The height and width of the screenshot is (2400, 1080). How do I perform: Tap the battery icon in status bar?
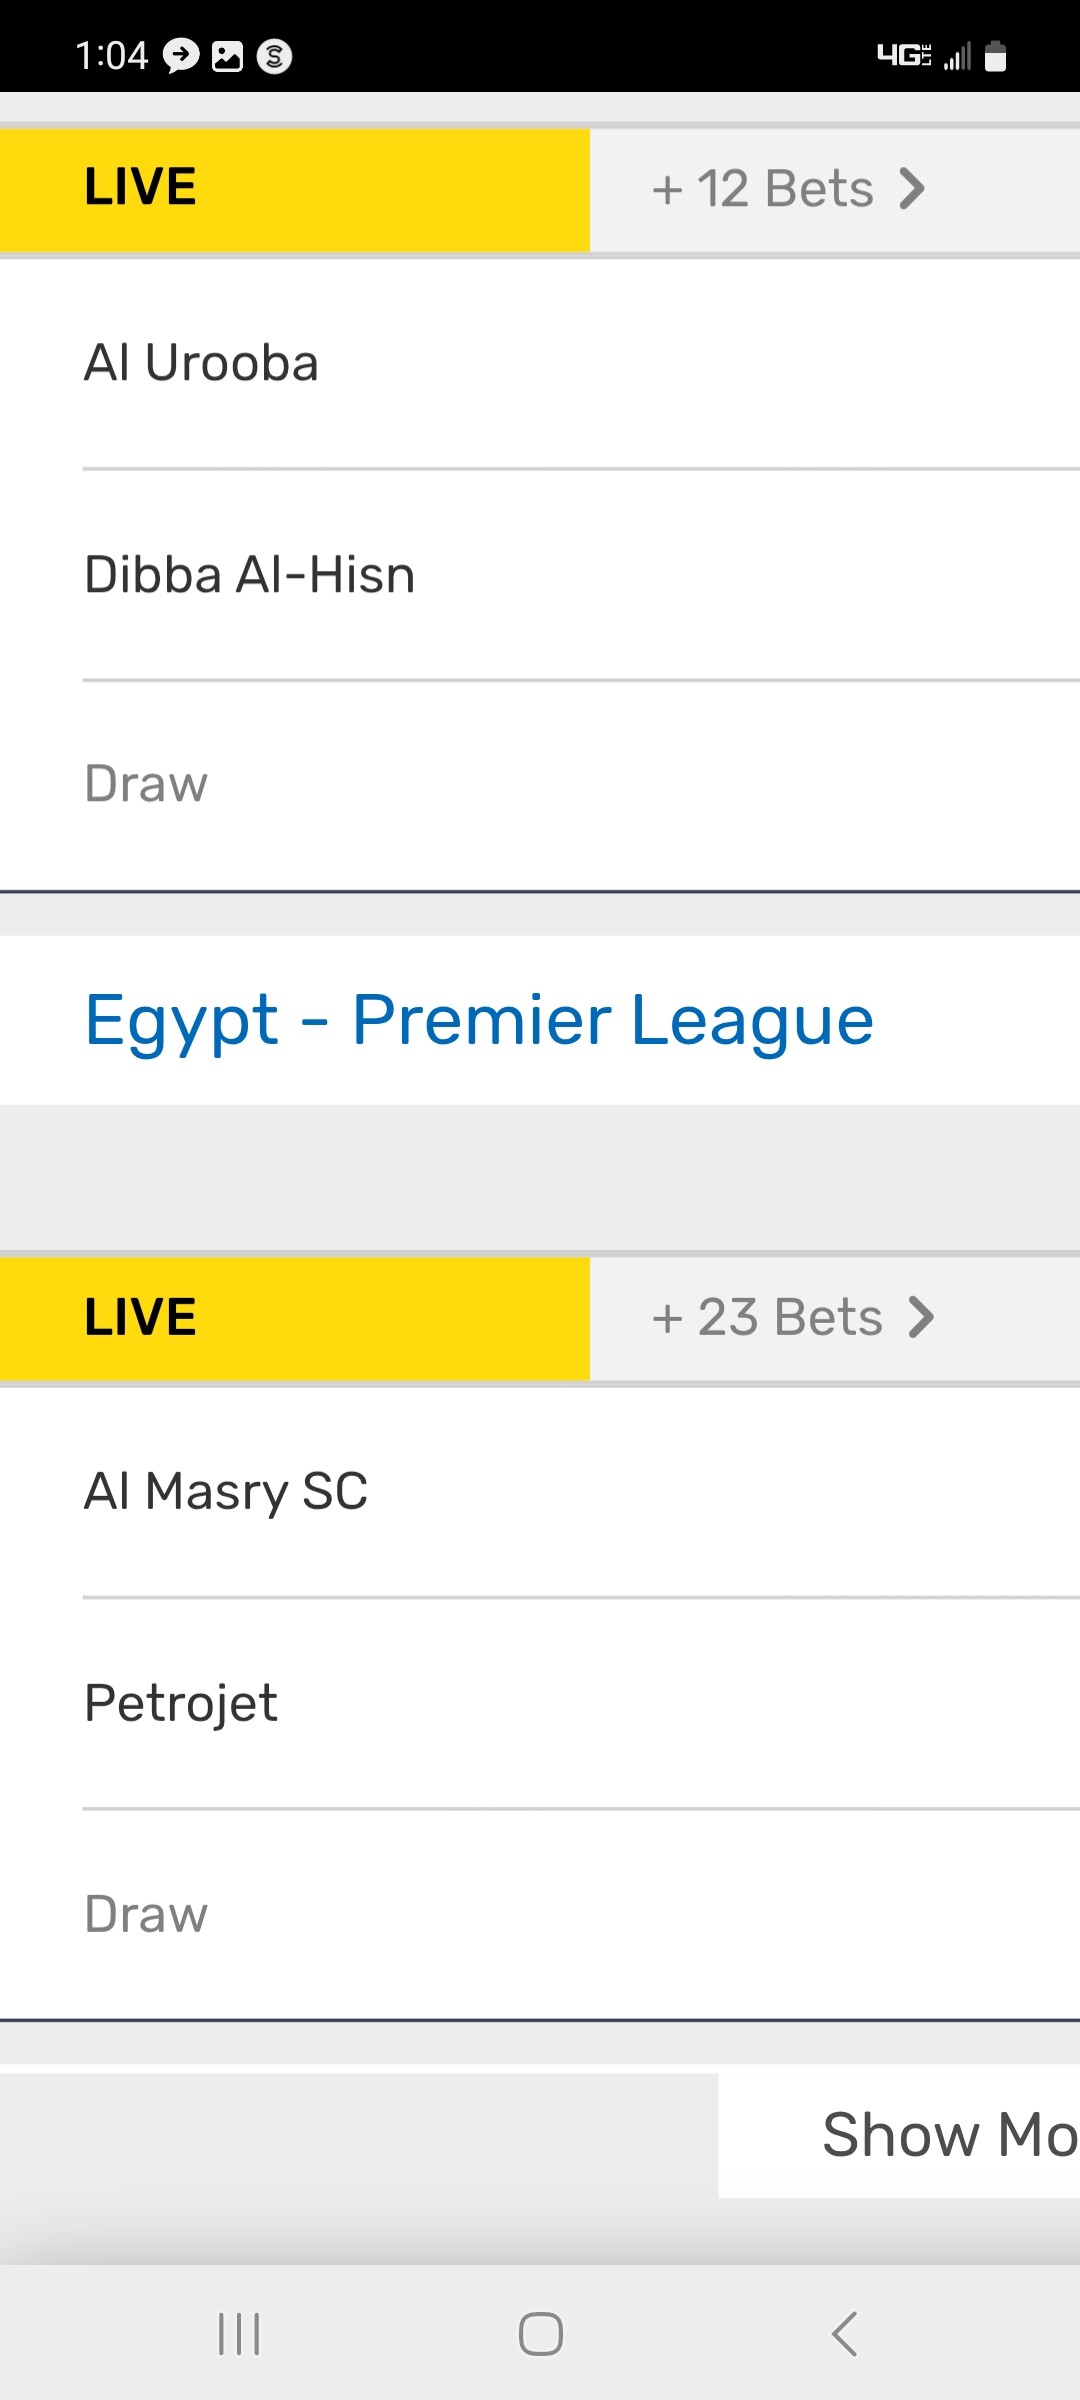tap(995, 56)
